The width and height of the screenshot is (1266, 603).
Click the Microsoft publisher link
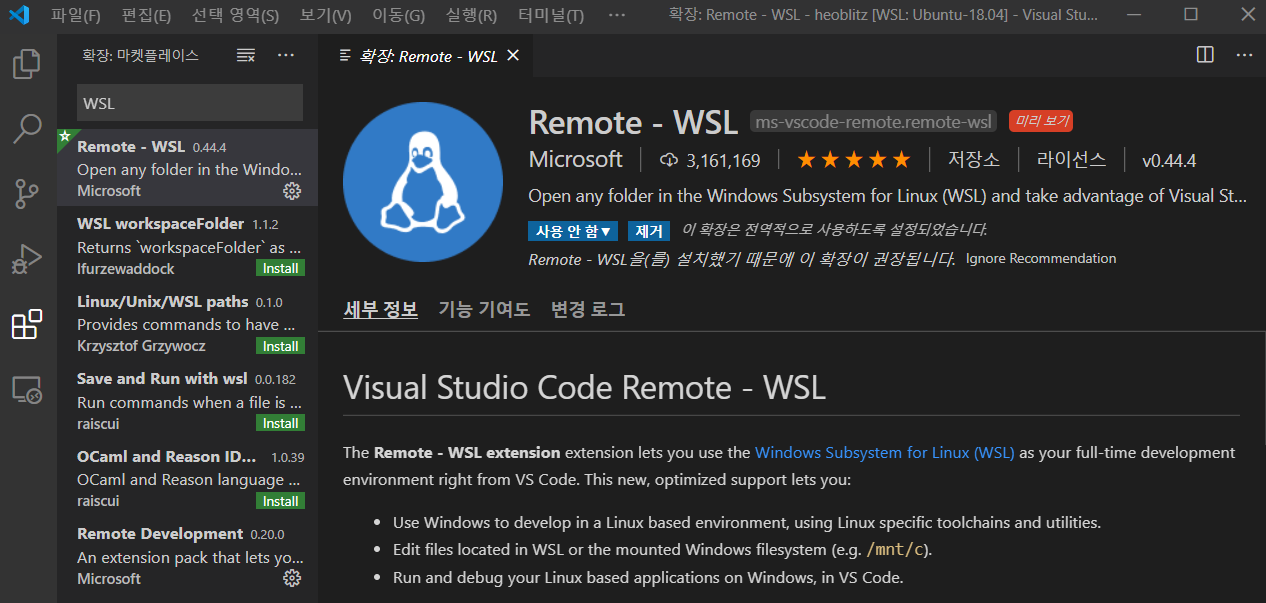[575, 160]
